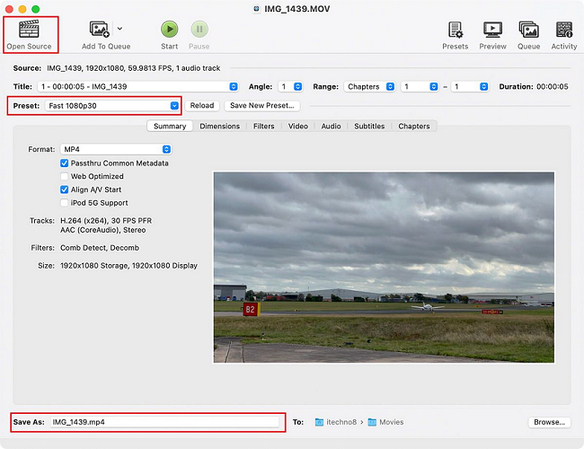Click the 1920x1080 Storage size text
Viewport: 584px width, 449px height.
[x=129, y=266]
